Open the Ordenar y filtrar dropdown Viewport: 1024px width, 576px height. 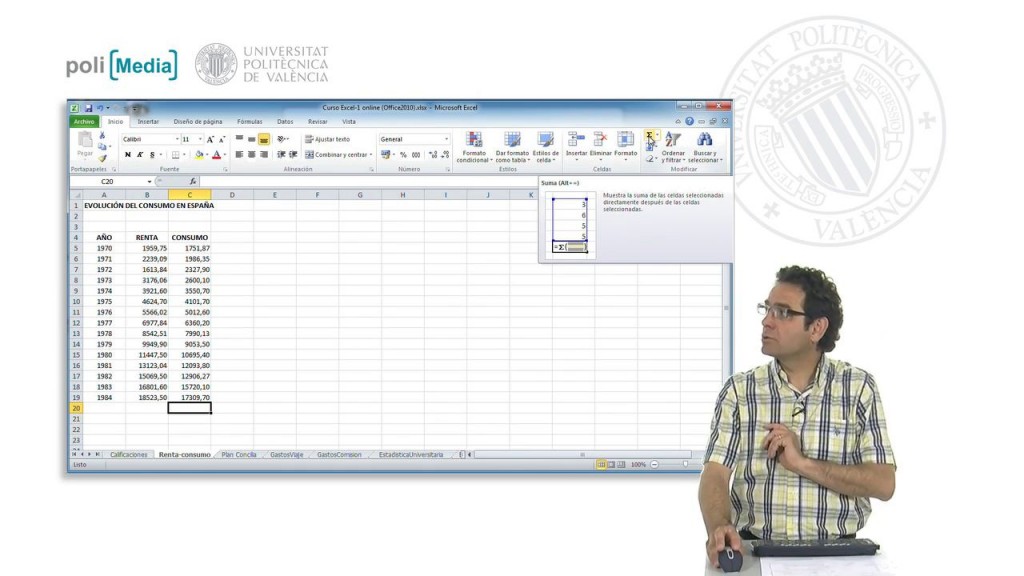click(673, 147)
